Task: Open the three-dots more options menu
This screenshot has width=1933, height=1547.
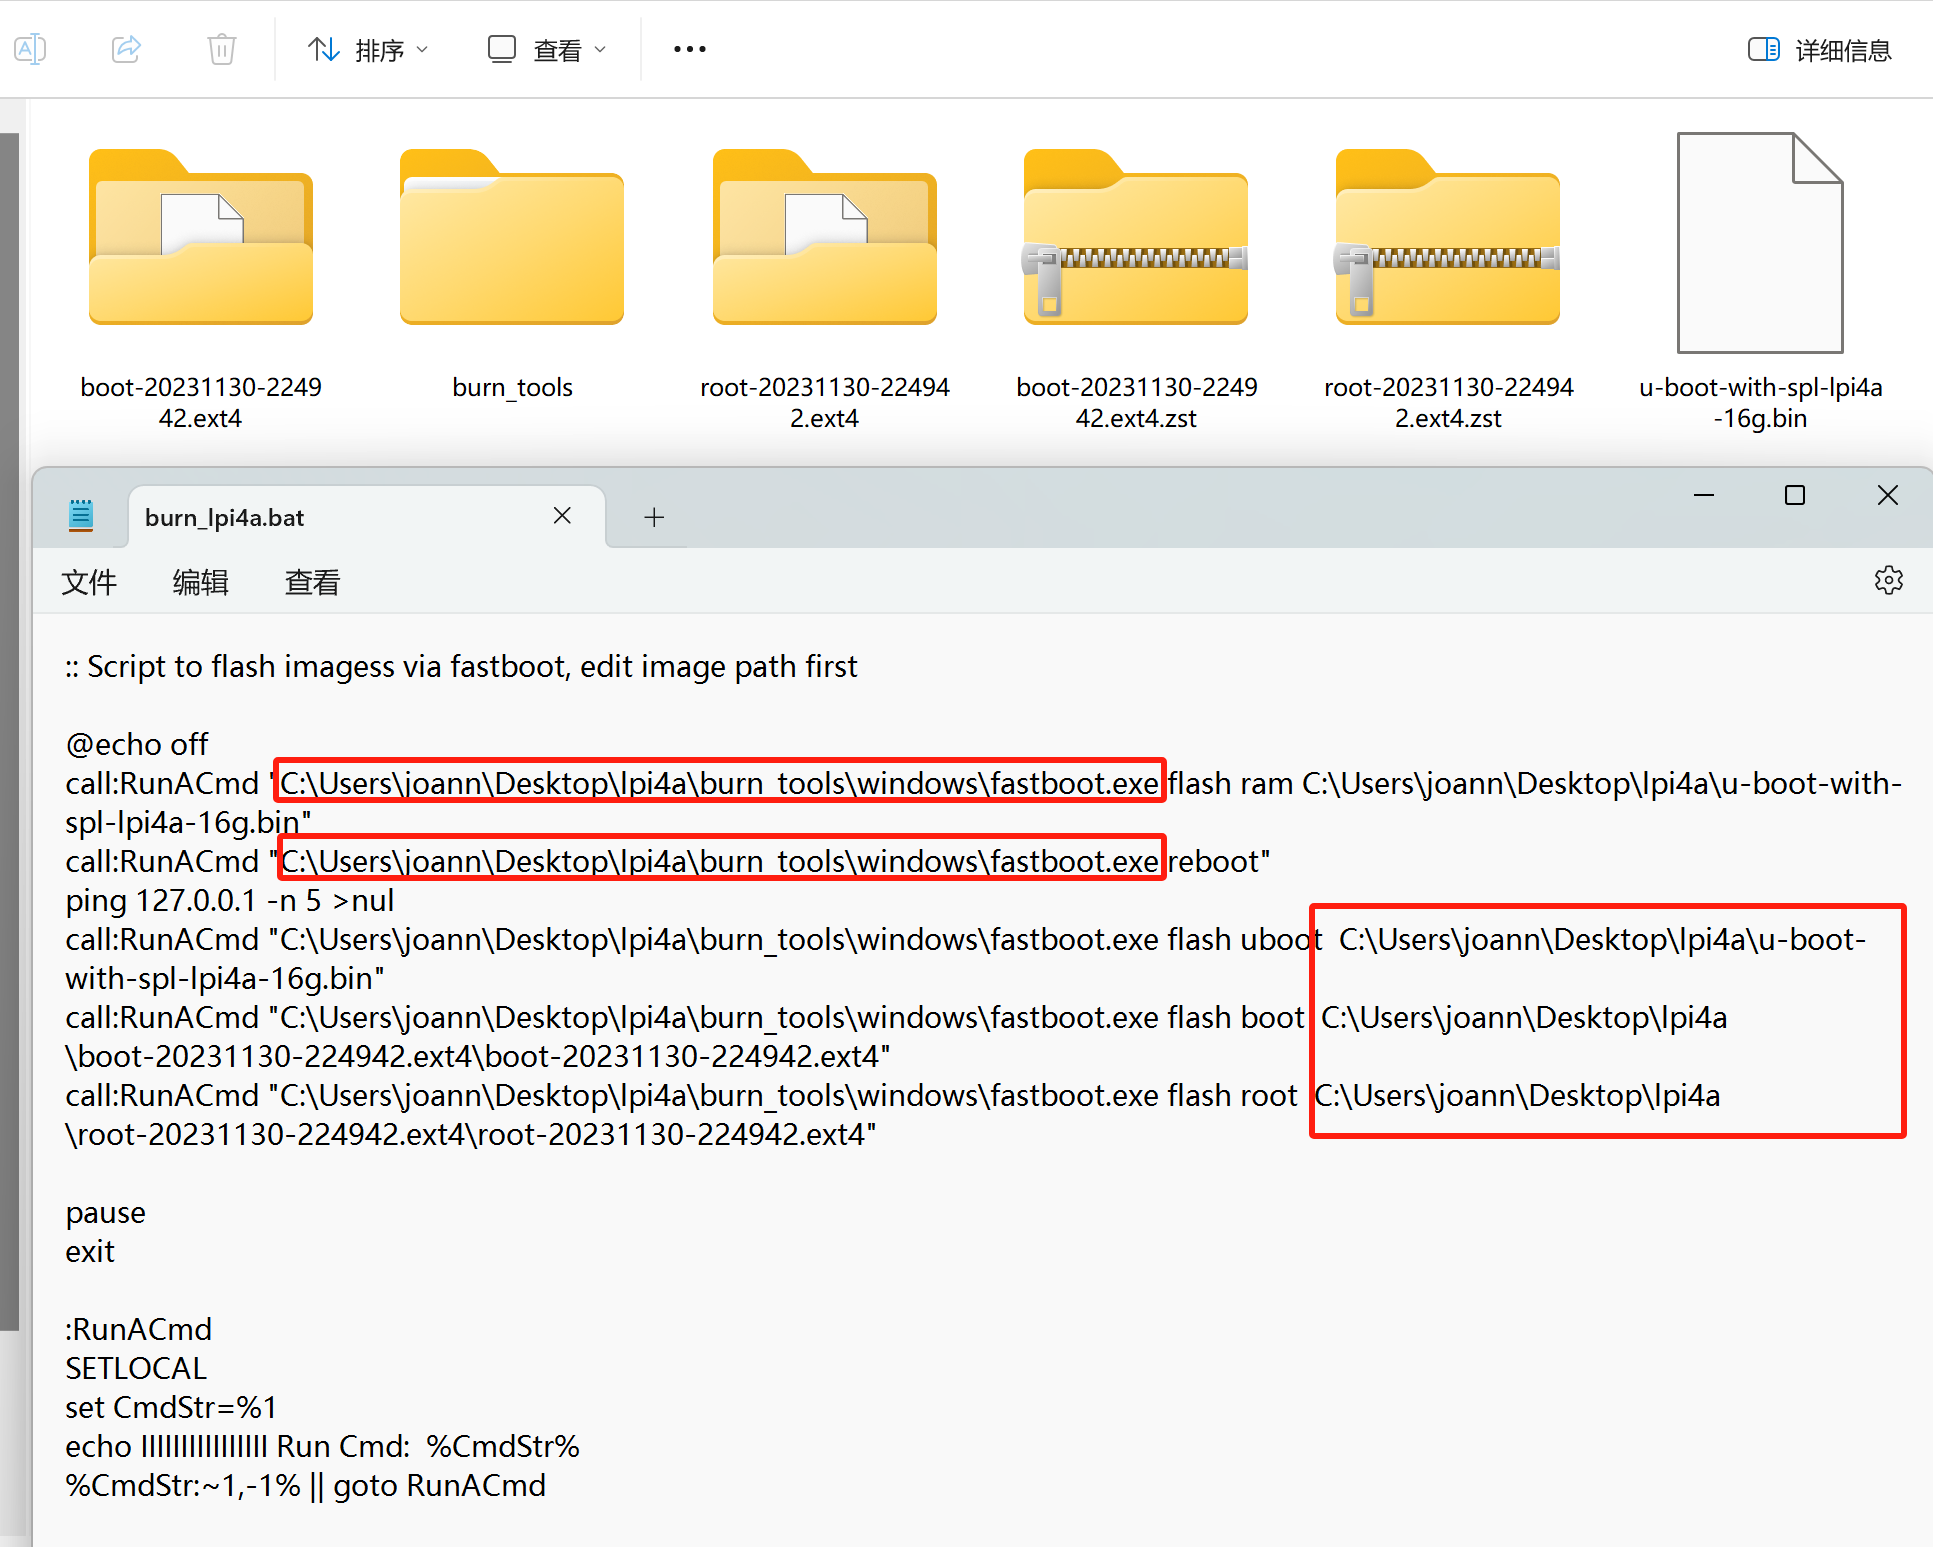Action: click(x=689, y=49)
